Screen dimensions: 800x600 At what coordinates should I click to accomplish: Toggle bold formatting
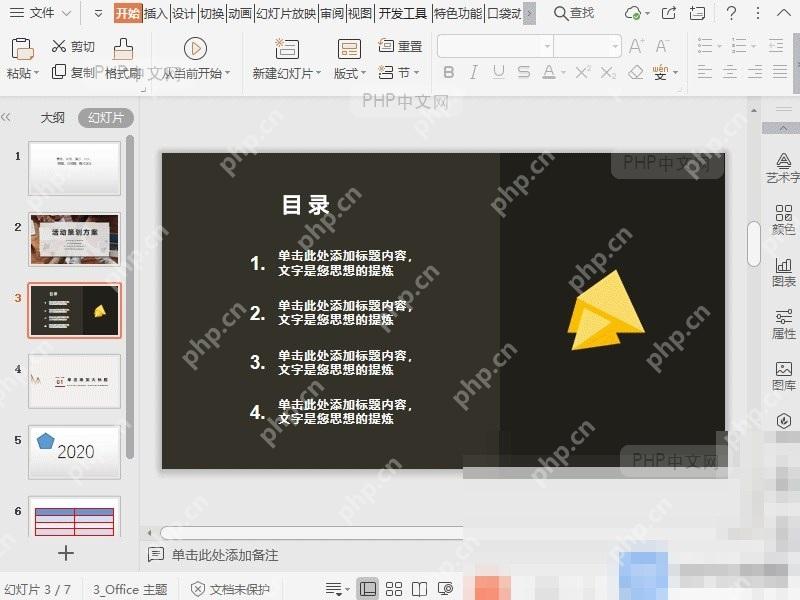click(x=449, y=72)
